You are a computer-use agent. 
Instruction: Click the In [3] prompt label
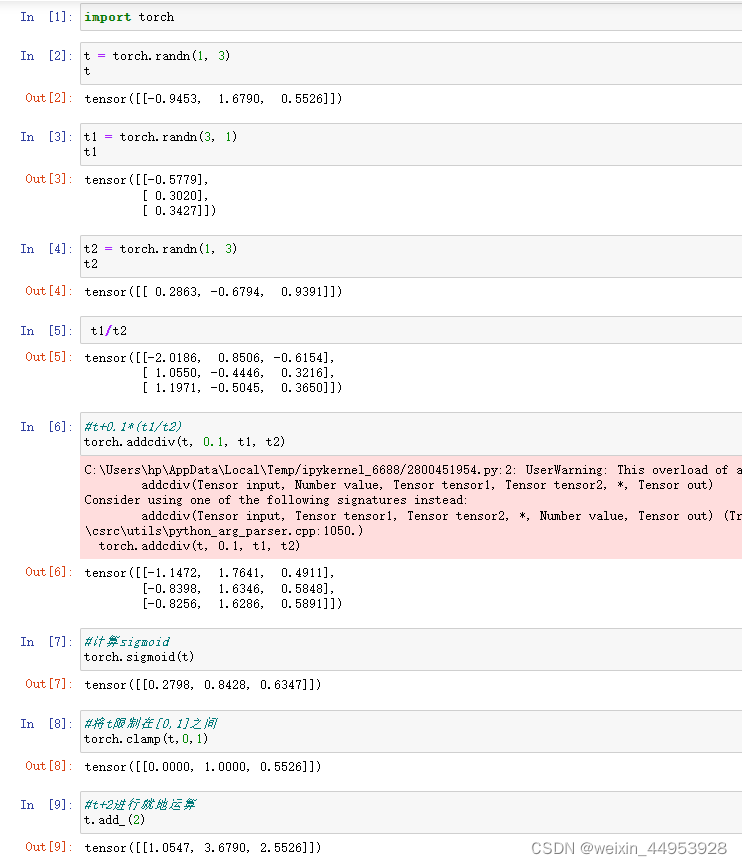46,137
